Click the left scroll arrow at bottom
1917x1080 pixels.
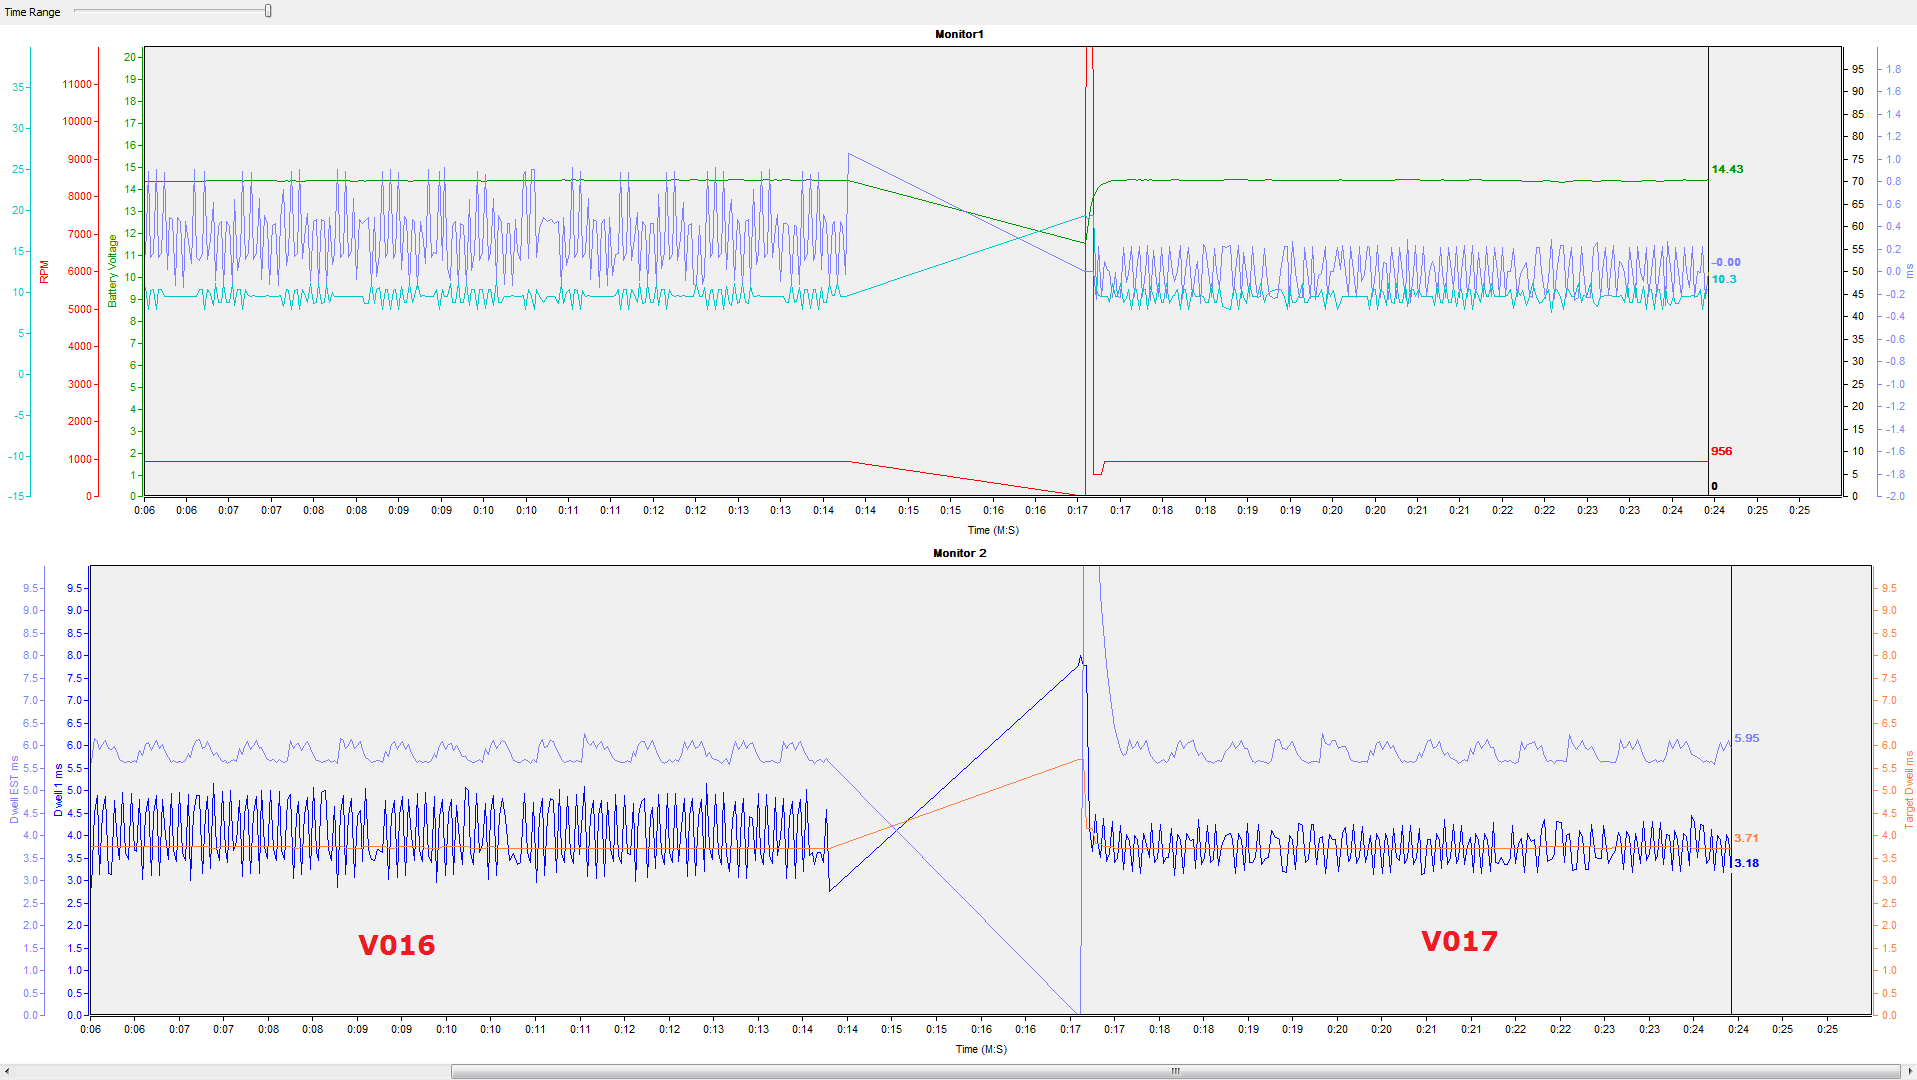[7, 1071]
